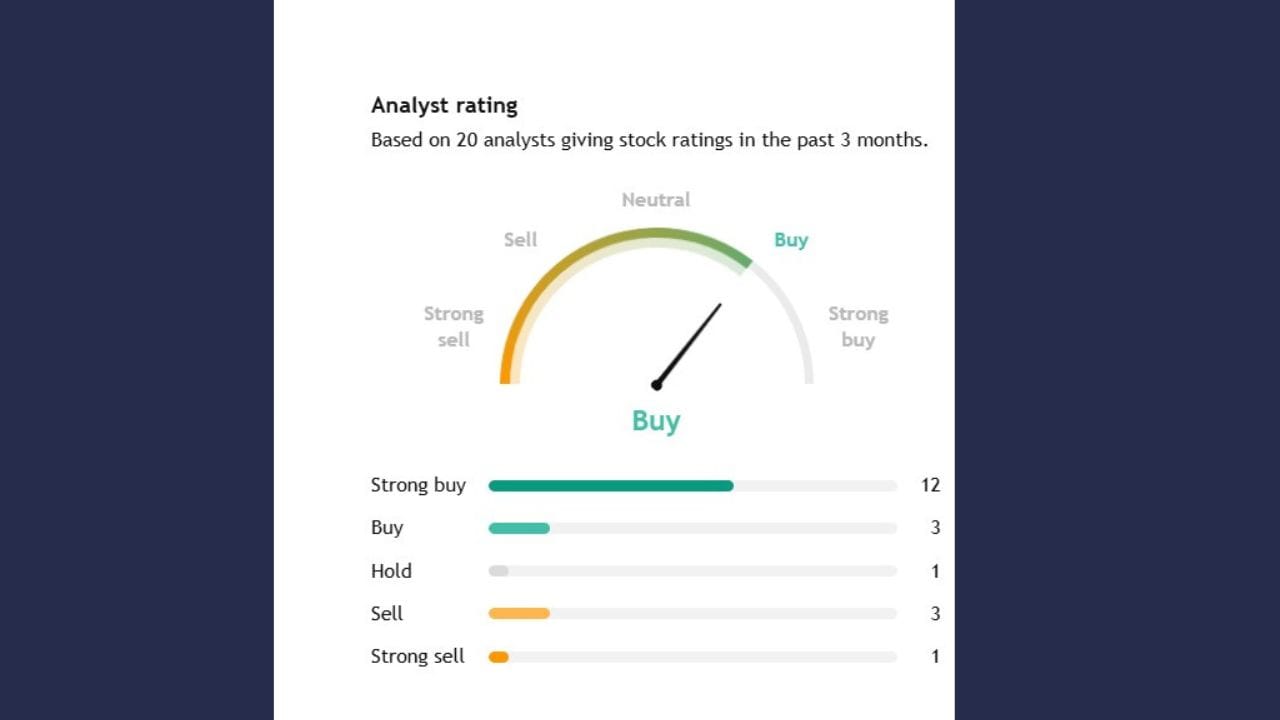Click the dark green Strong buy bar

(x=610, y=486)
